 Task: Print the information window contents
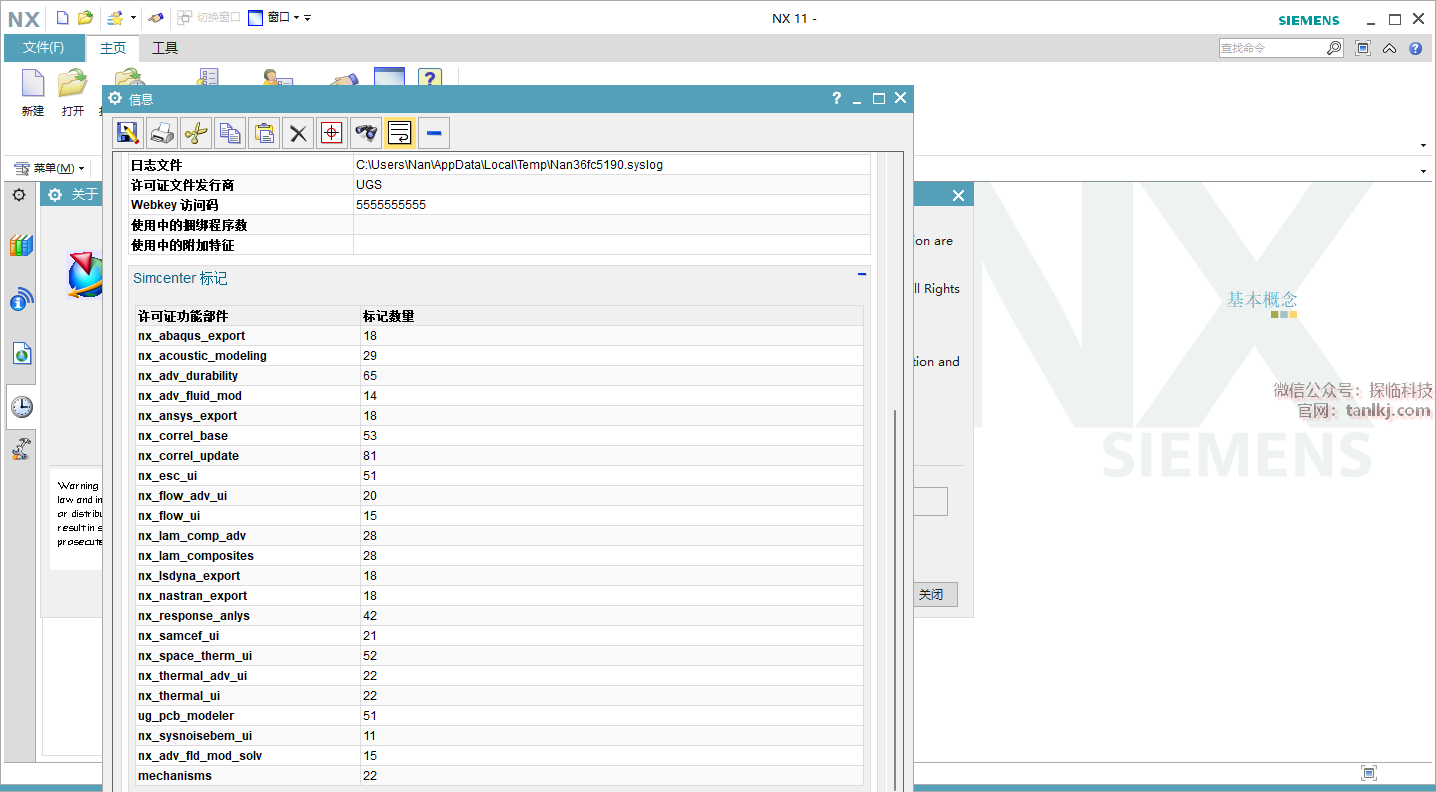pos(162,133)
